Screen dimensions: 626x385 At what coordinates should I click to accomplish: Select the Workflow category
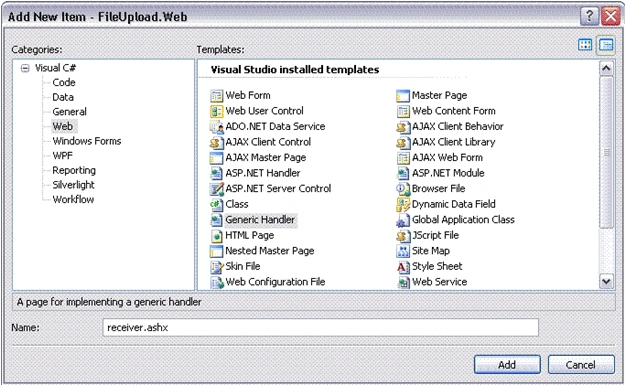(x=73, y=199)
